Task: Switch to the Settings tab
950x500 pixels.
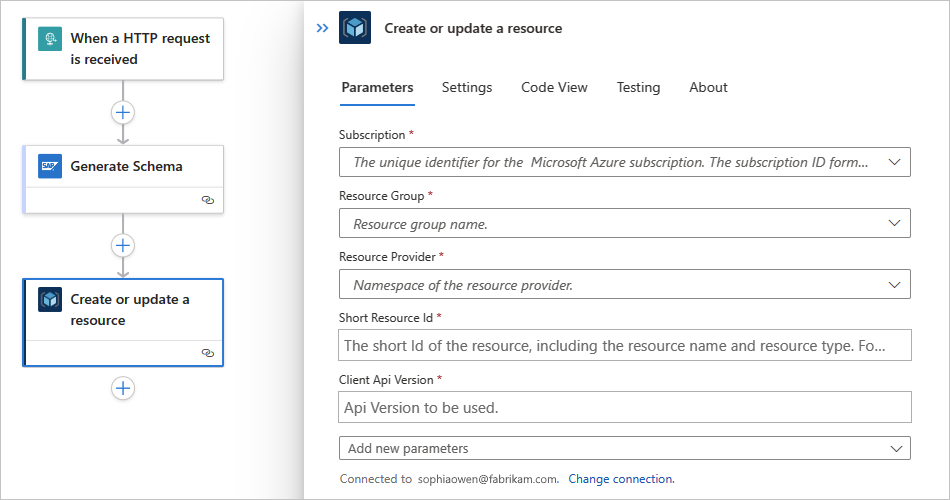Action: [467, 87]
